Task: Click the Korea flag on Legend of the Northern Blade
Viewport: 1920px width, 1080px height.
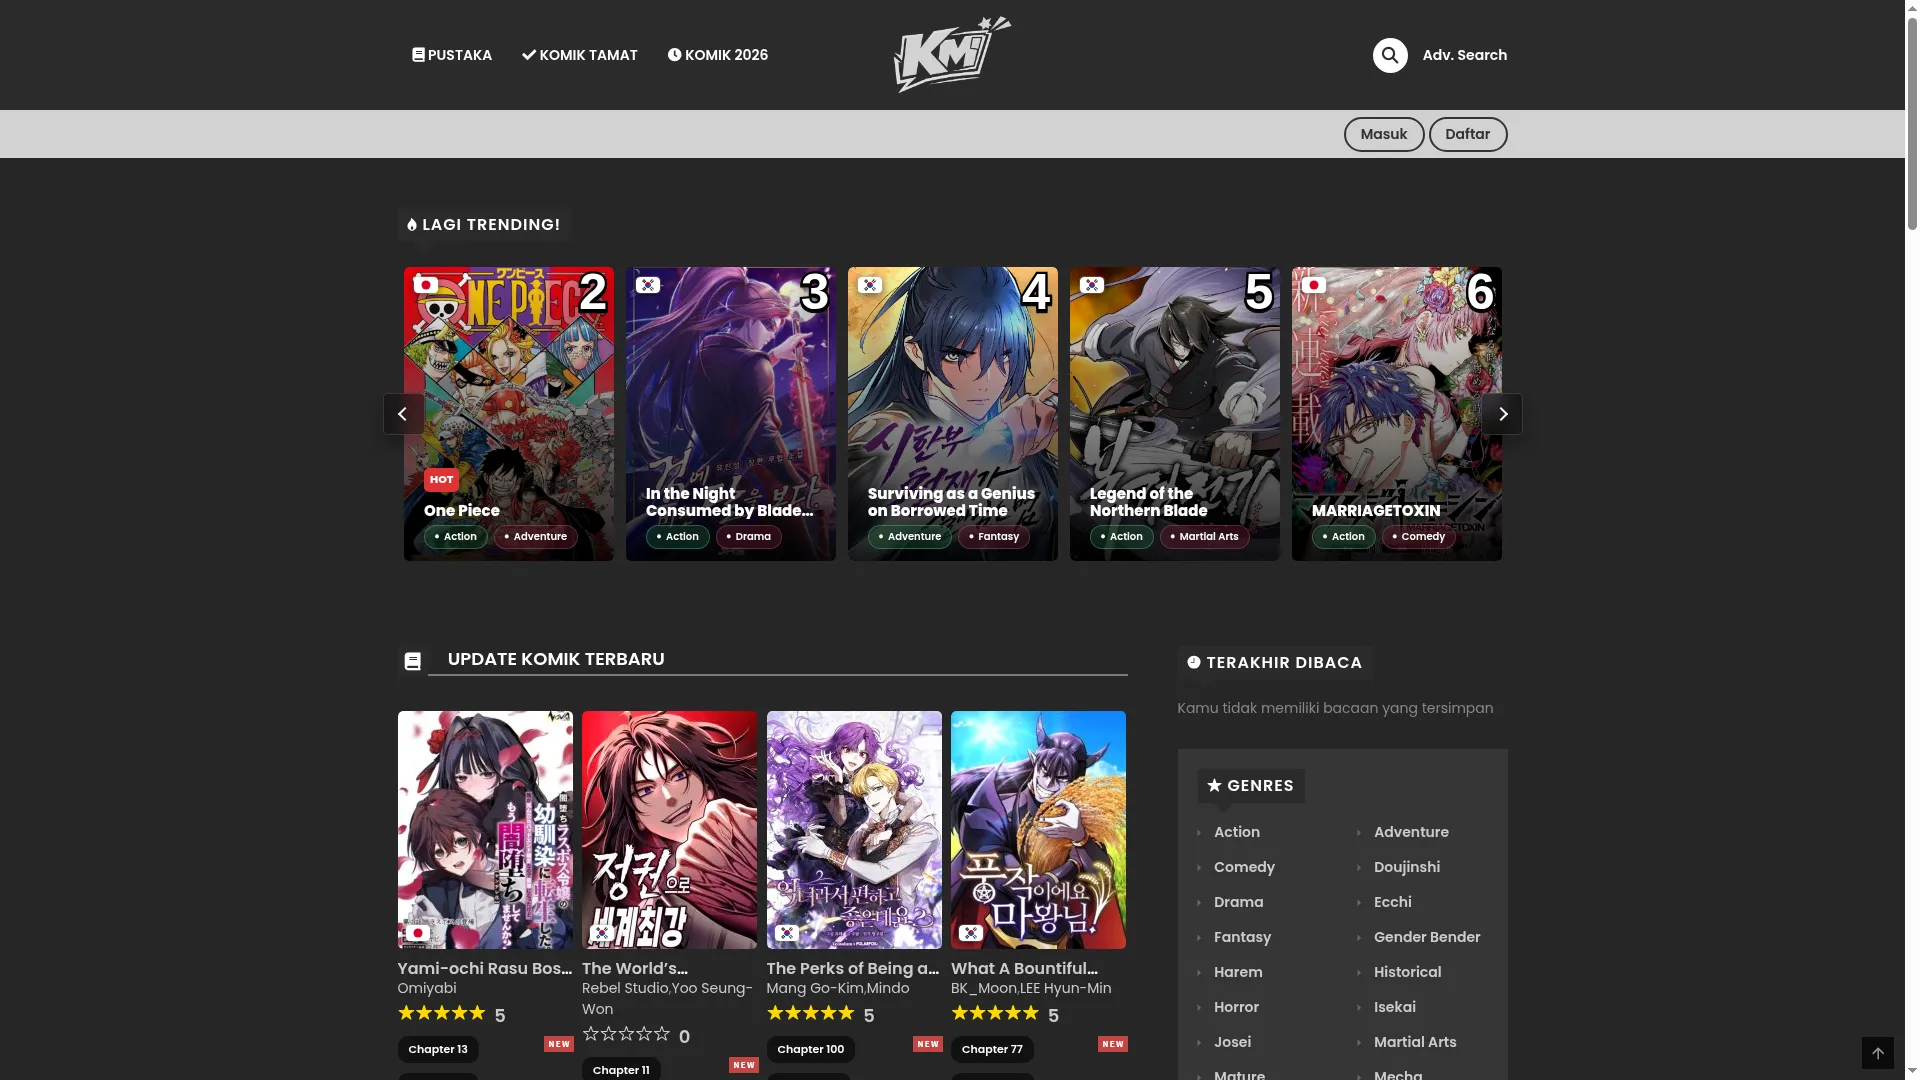Action: (x=1092, y=285)
